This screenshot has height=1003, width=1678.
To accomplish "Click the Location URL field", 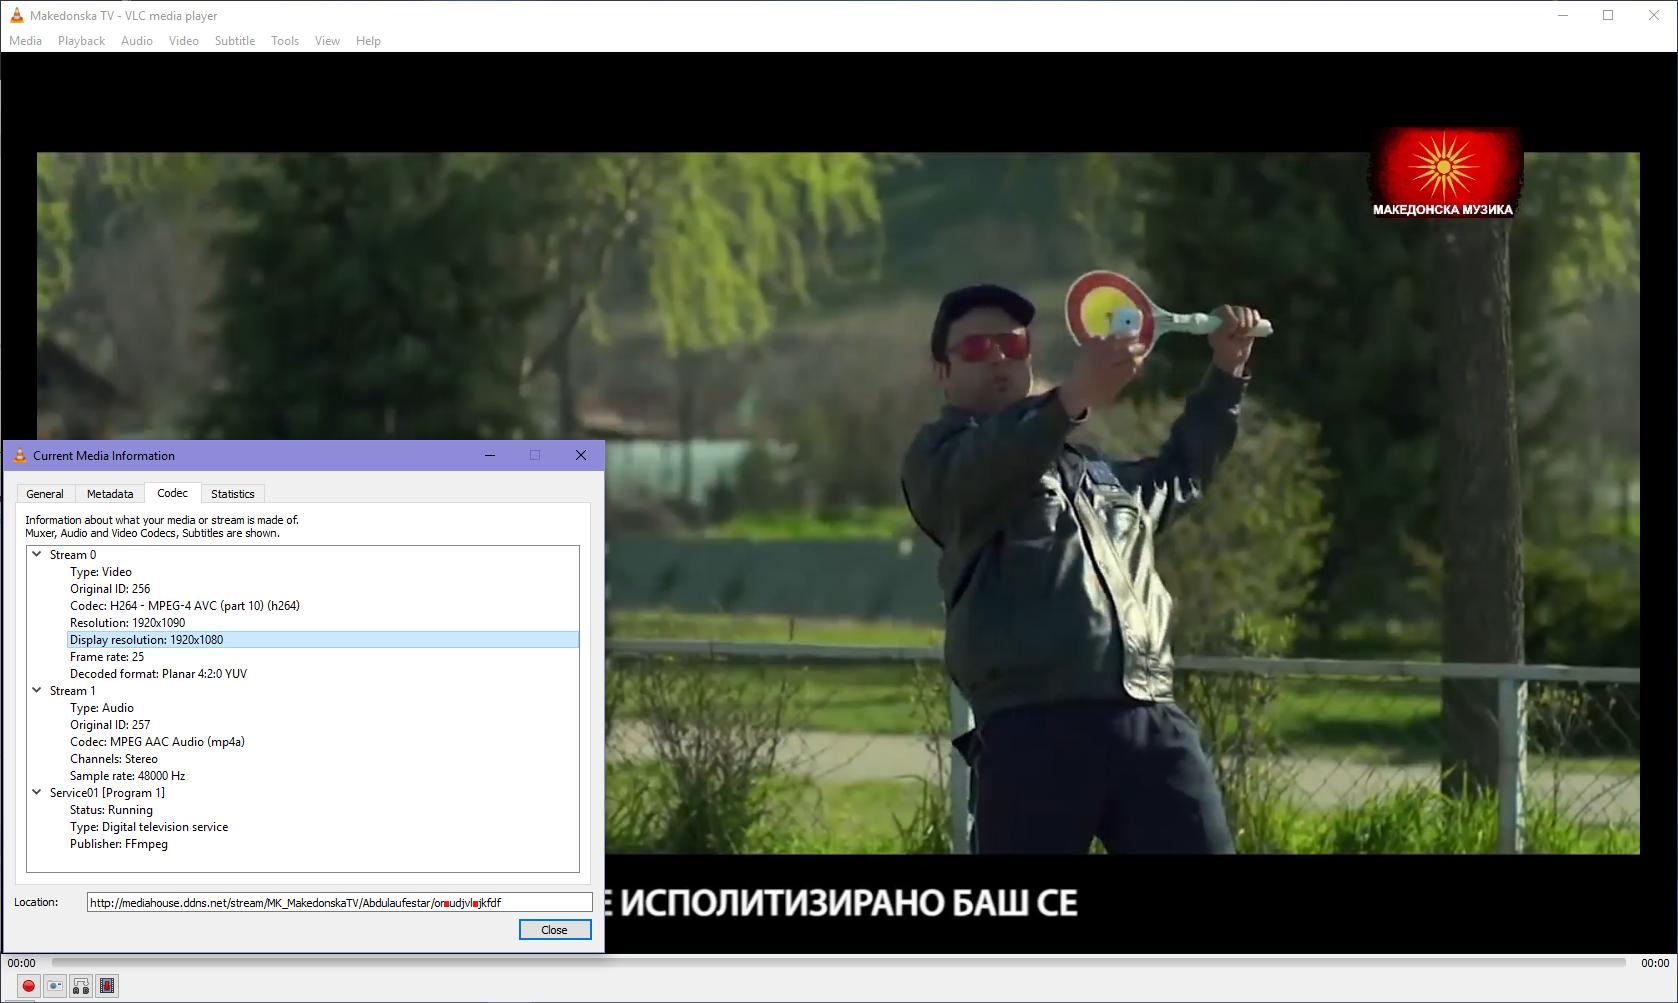I will (x=340, y=903).
